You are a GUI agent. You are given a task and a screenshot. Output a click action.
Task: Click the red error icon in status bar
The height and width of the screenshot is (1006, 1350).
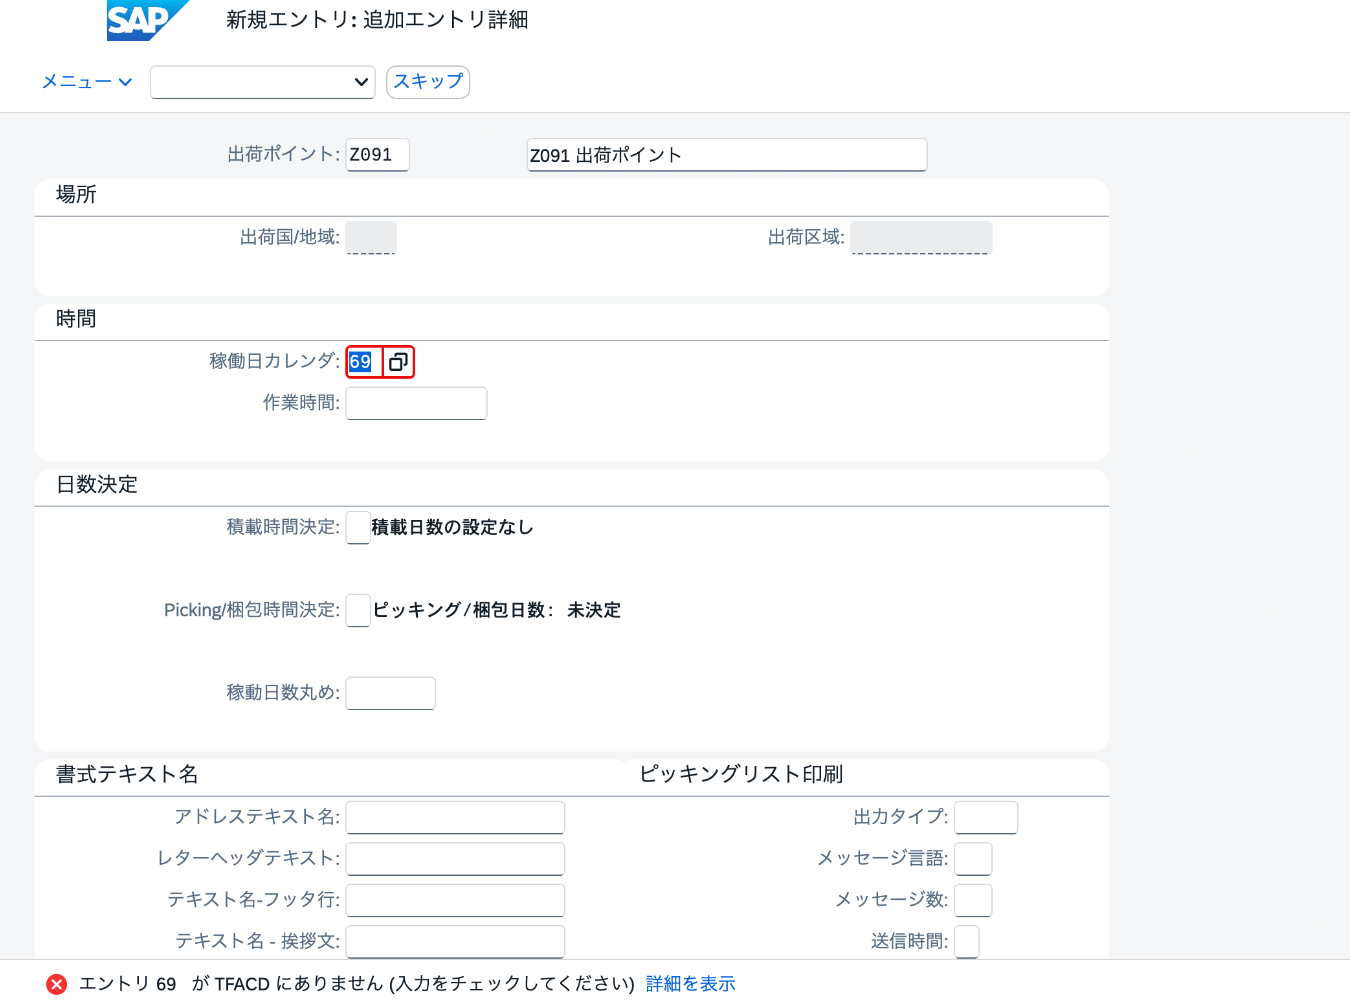[57, 984]
